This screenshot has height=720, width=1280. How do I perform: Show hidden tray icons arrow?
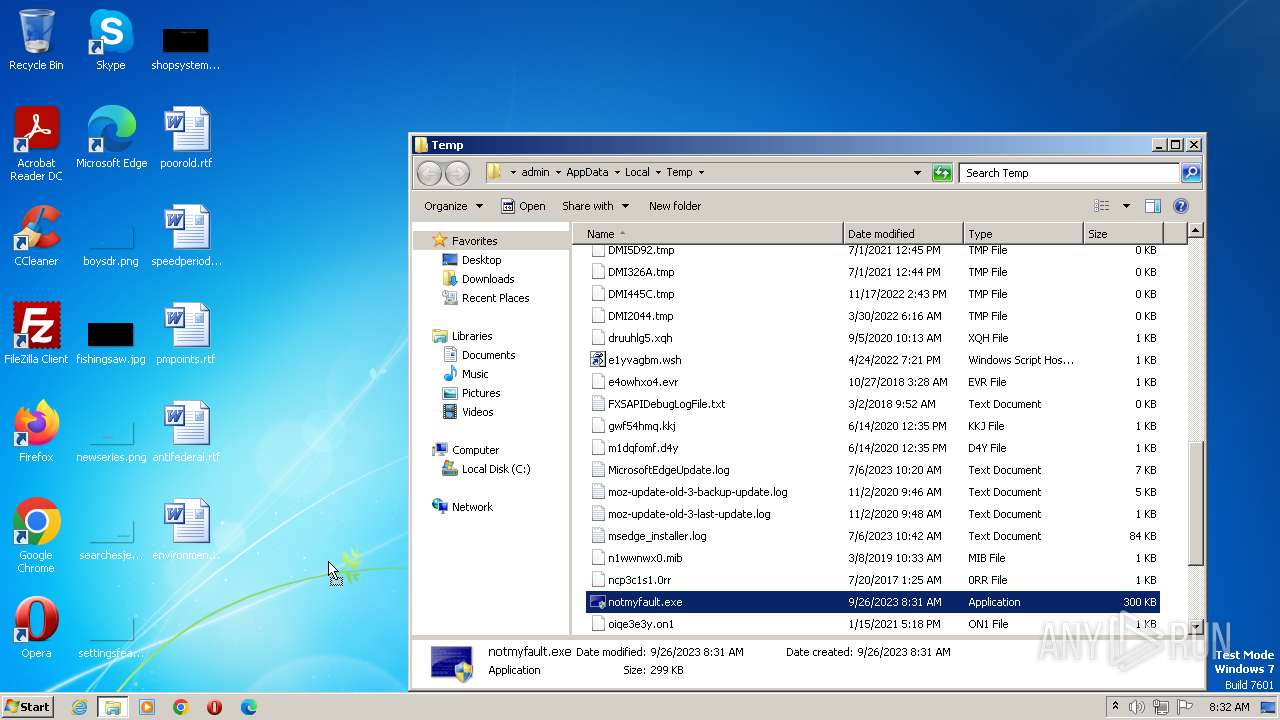point(1115,707)
